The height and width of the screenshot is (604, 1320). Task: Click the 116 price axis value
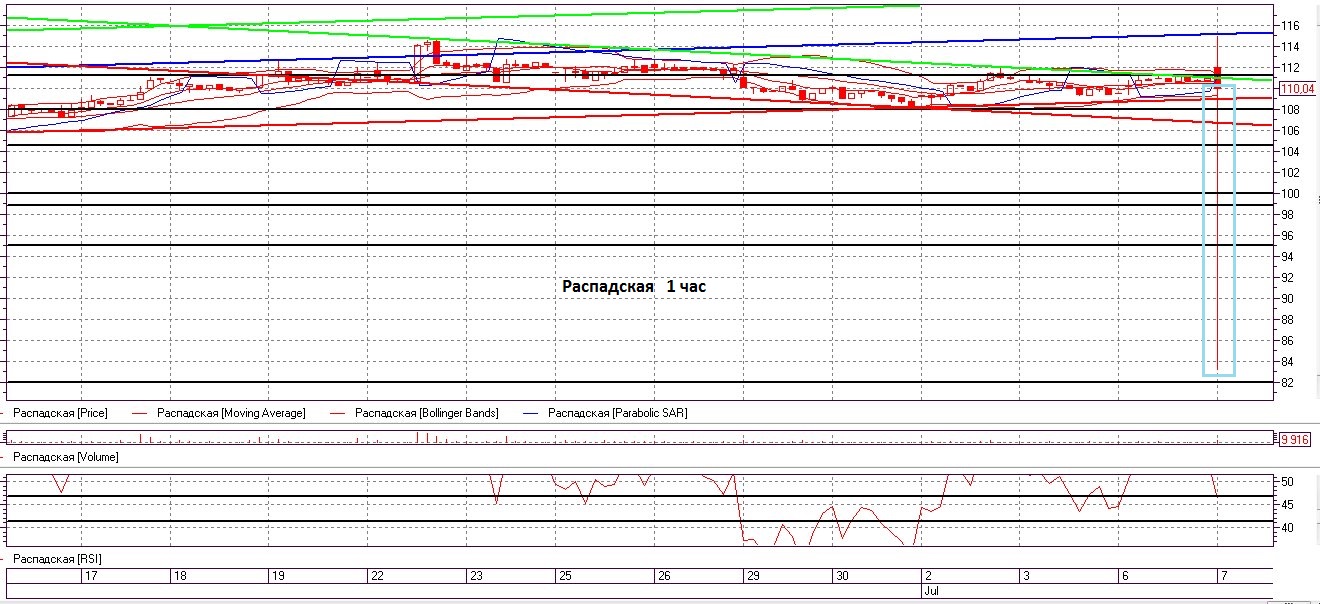tap(1289, 26)
